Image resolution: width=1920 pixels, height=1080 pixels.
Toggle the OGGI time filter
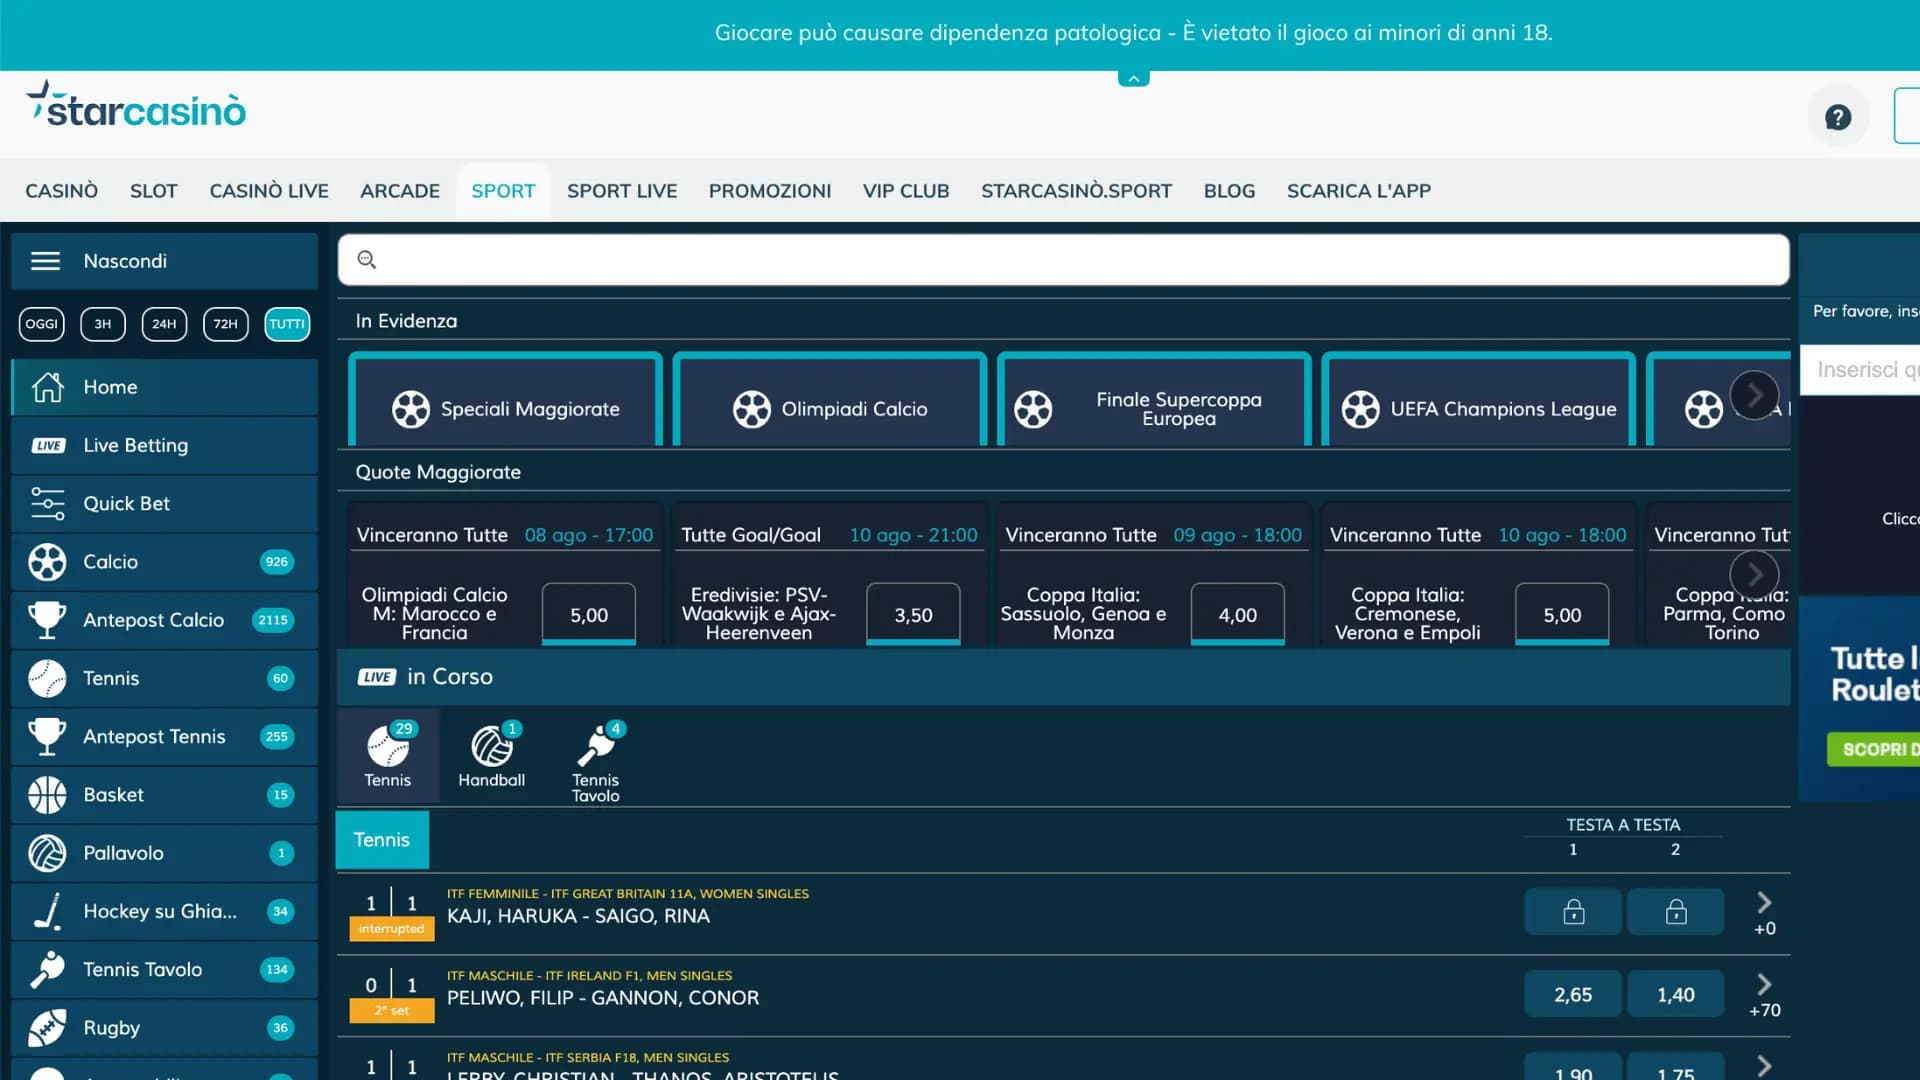41,324
